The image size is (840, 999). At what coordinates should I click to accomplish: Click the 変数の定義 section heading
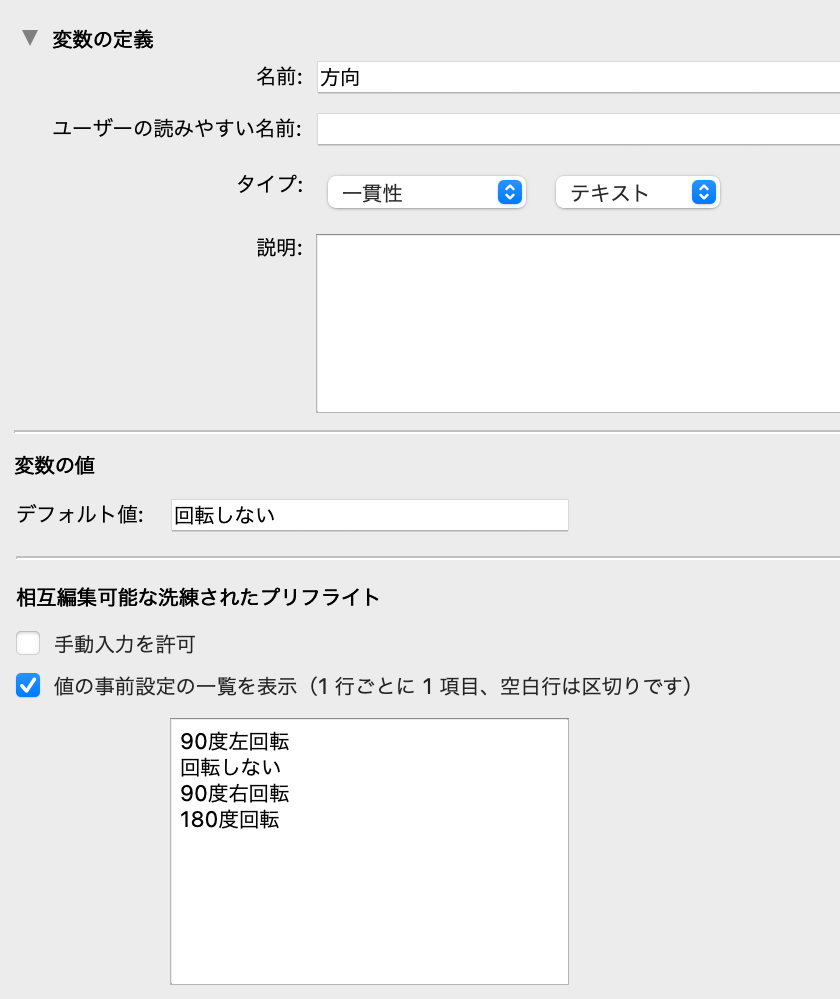coord(103,40)
